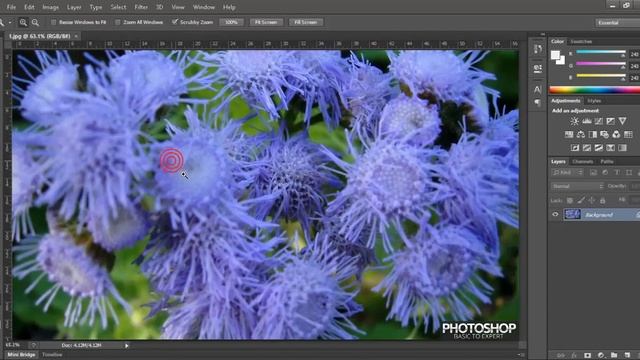Add a Hue/Saturation adjustment
The height and width of the screenshot is (360, 640).
pos(569,134)
